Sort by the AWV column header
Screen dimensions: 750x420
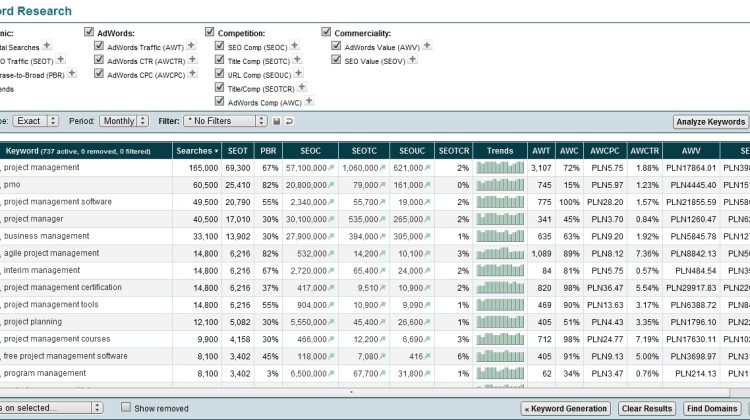coord(691,151)
